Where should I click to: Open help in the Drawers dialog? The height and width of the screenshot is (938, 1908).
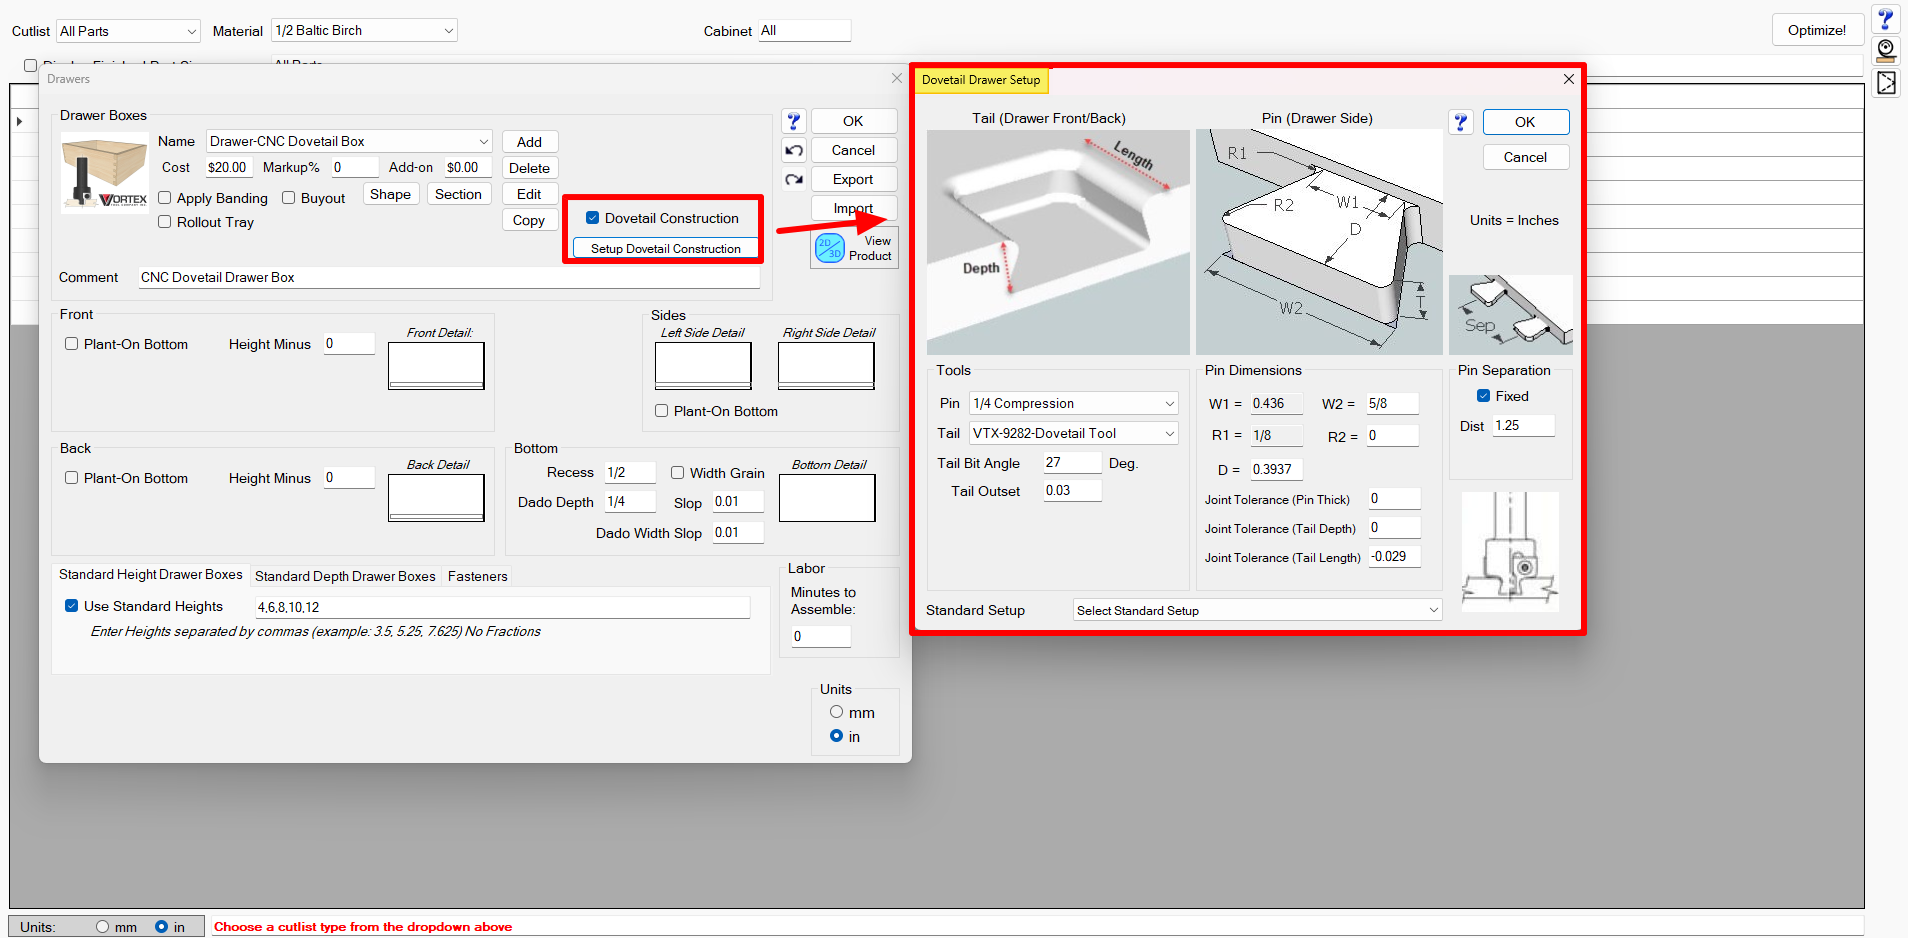(x=794, y=121)
